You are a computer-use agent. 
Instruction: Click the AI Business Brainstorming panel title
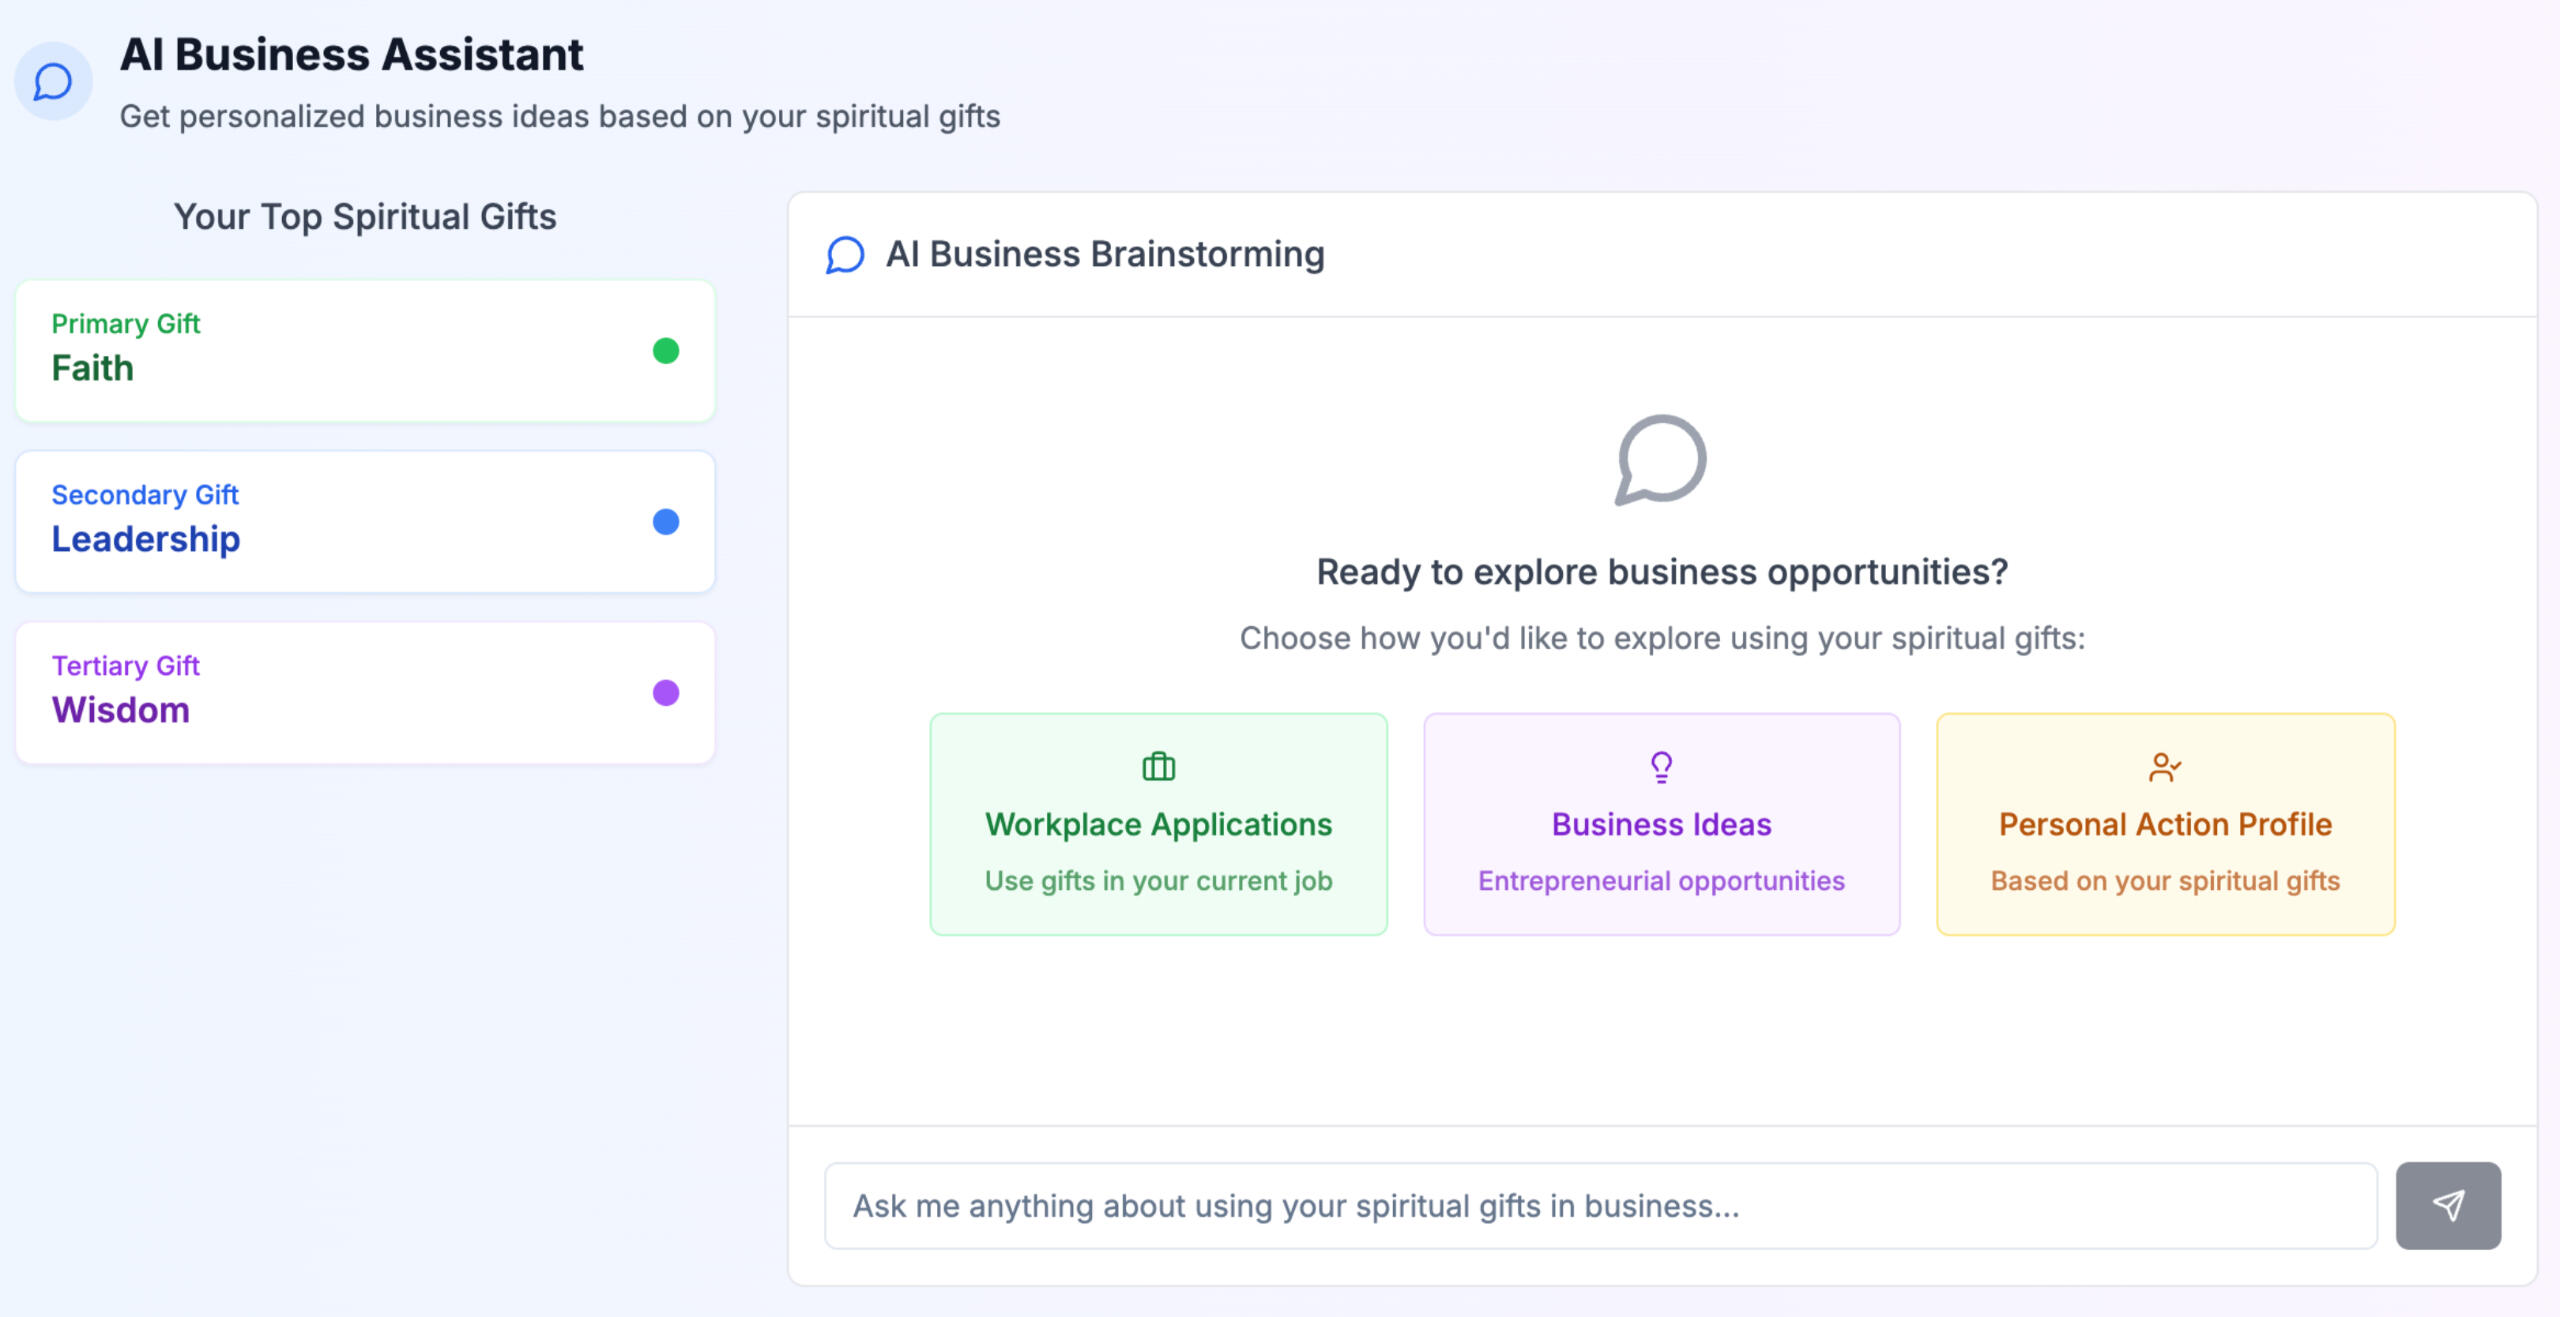pos(1105,255)
